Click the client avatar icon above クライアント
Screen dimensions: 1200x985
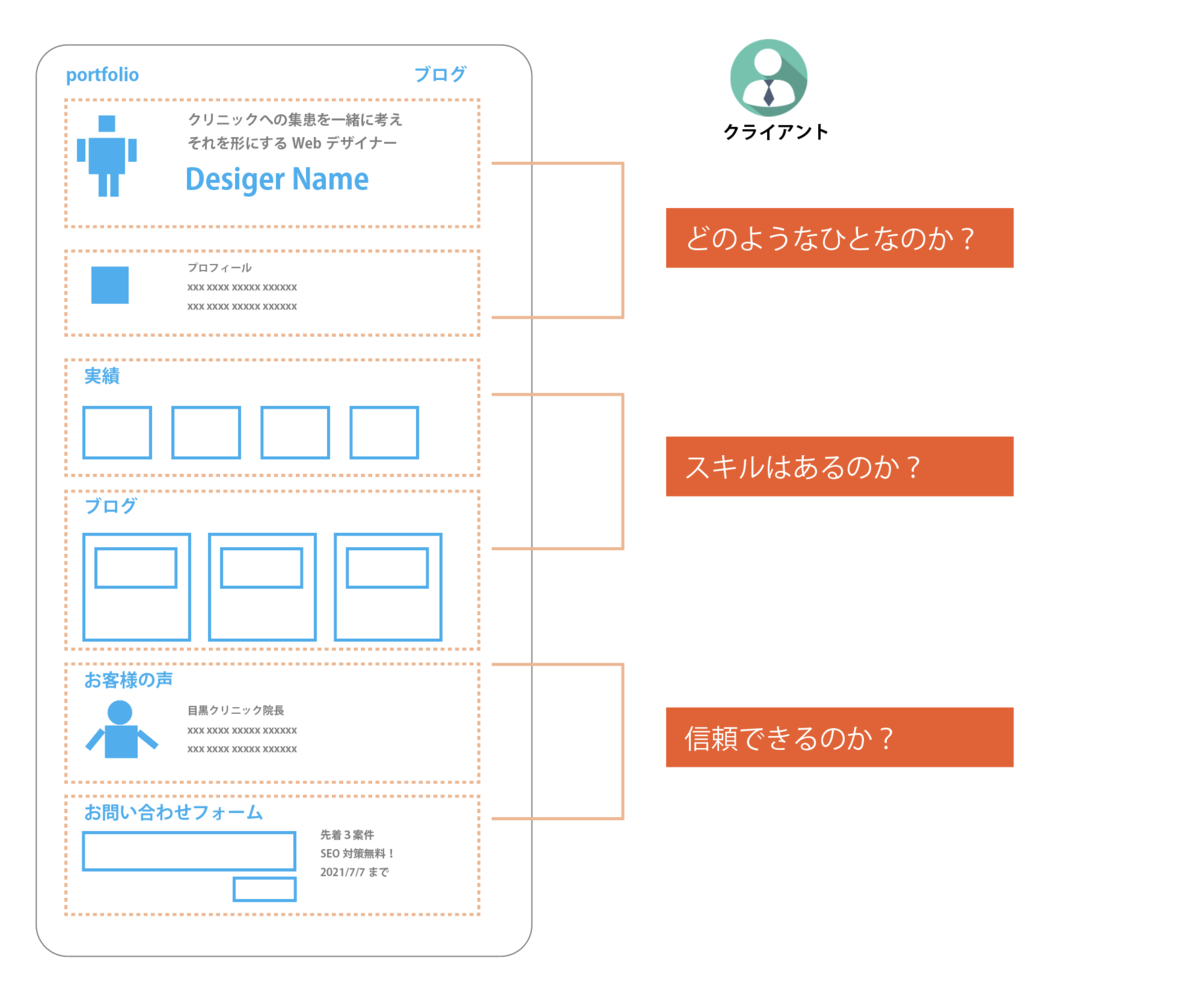point(769,78)
